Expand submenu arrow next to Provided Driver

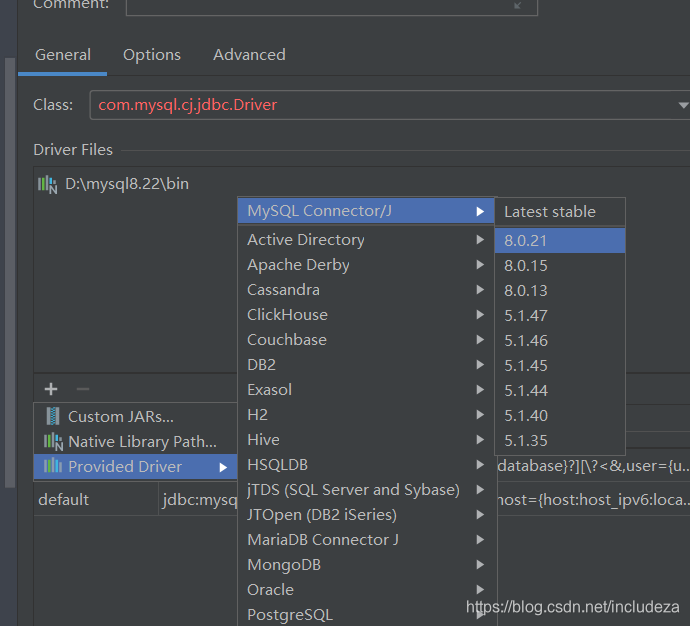pyautogui.click(x=224, y=467)
